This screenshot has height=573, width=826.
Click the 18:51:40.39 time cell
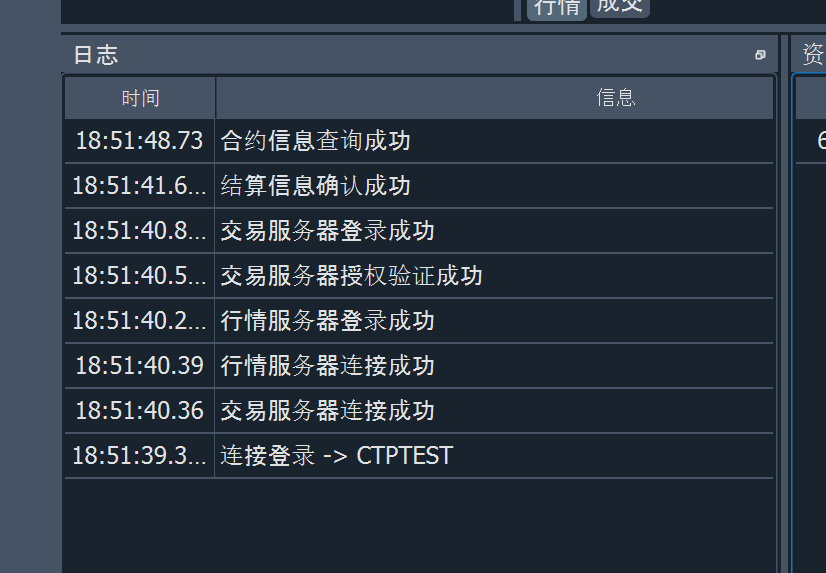(139, 366)
